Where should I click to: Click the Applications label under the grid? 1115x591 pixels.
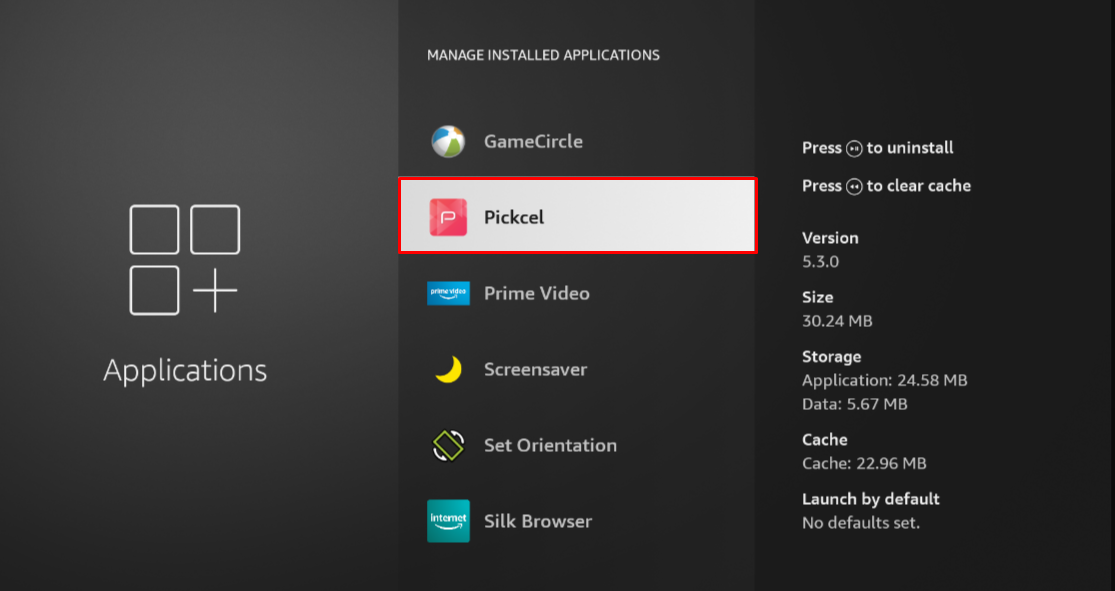point(185,371)
